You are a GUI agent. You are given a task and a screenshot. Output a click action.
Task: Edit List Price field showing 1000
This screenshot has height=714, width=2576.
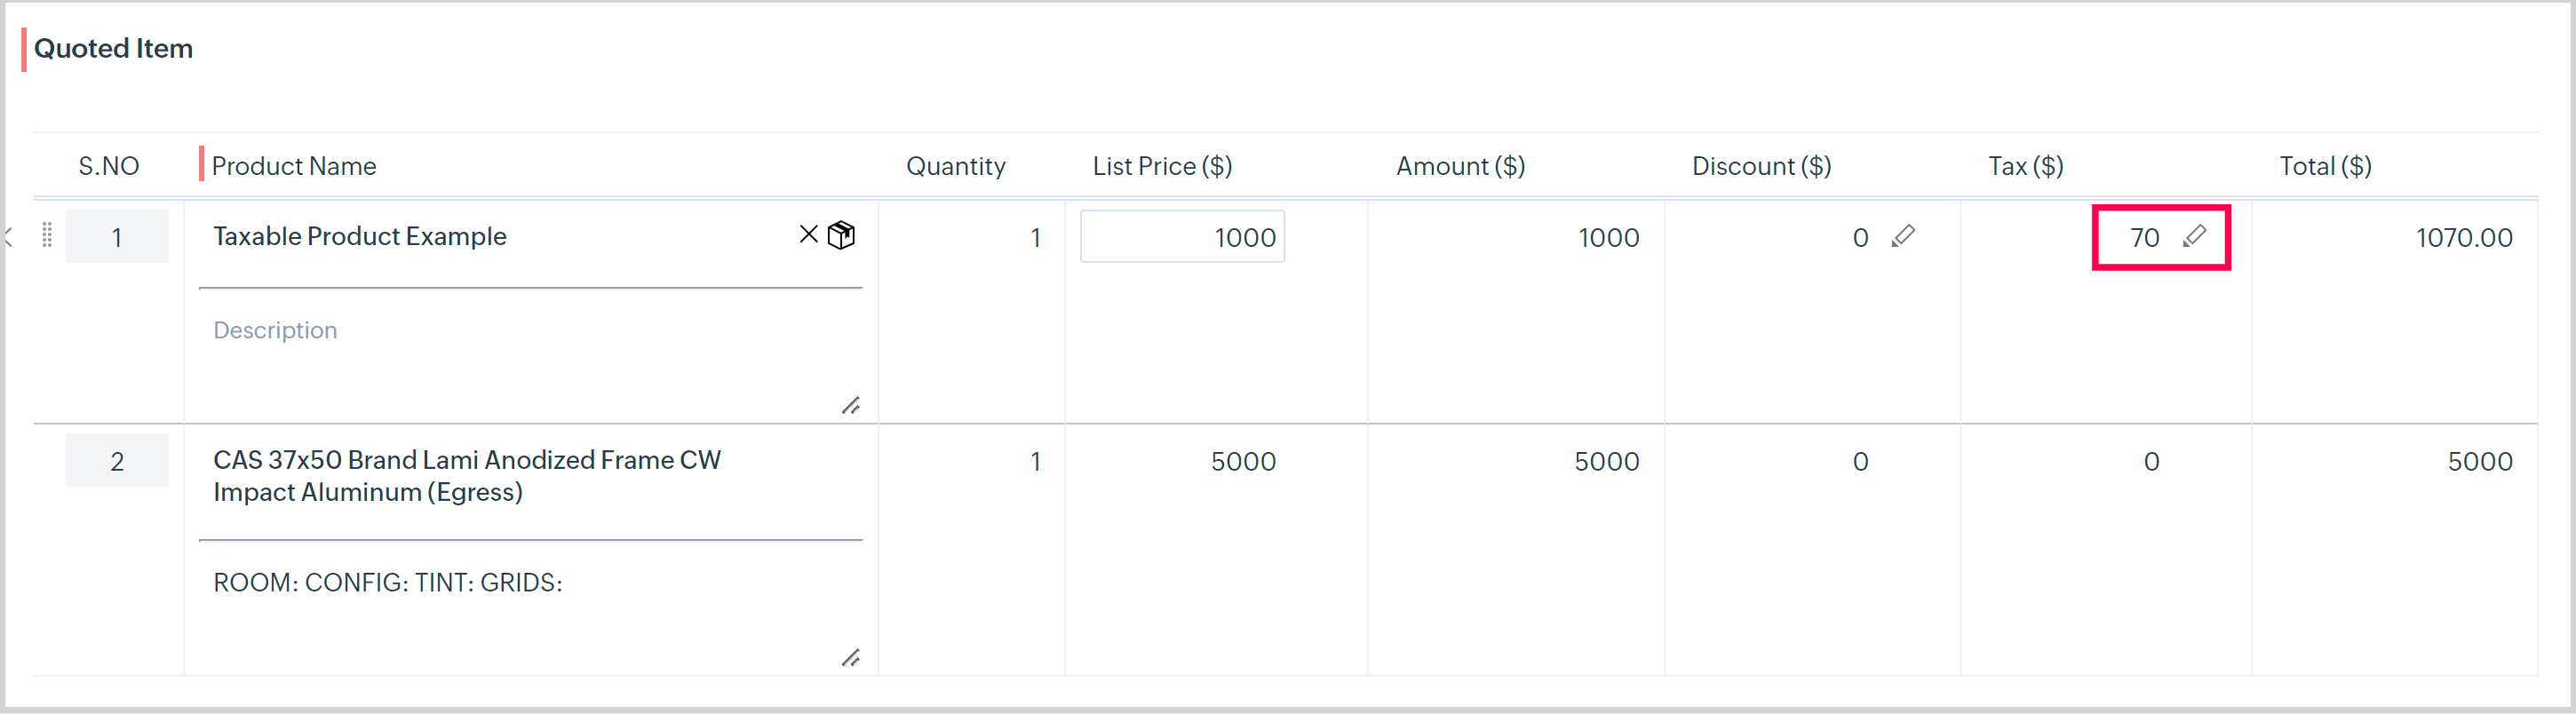click(1182, 237)
